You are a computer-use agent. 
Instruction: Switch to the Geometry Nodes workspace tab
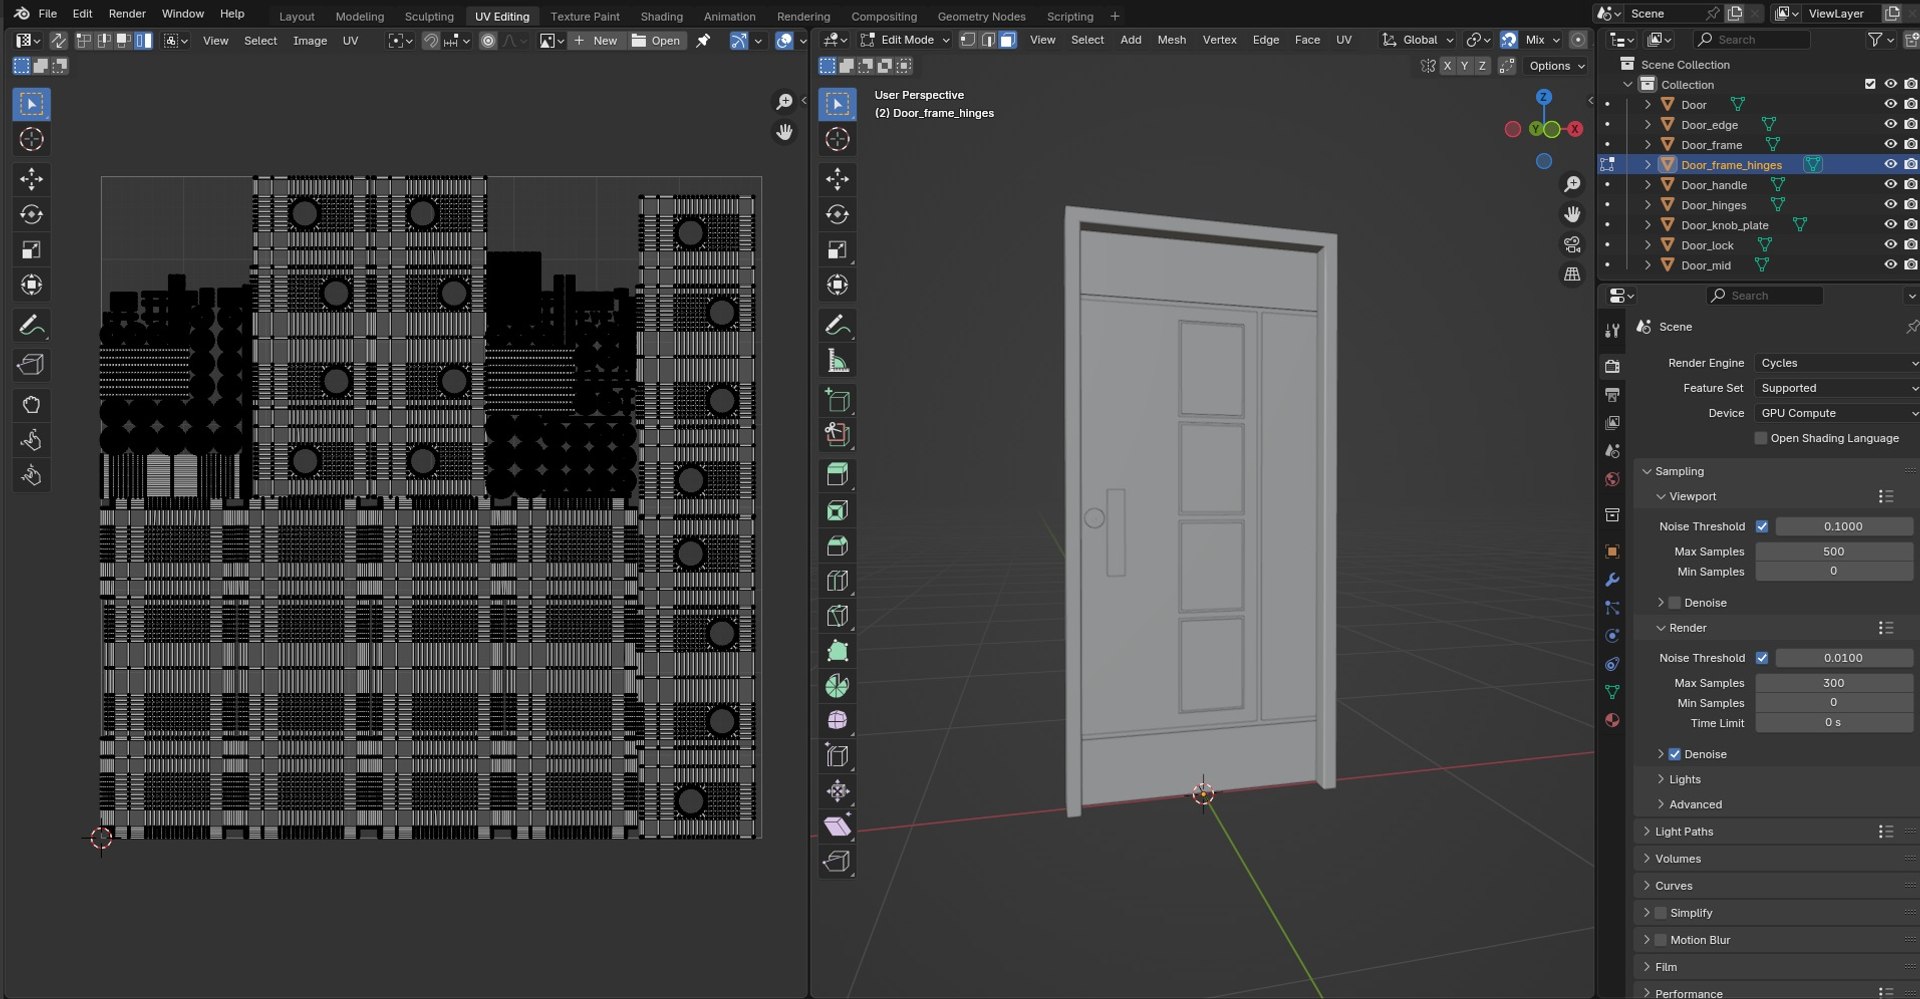pyautogui.click(x=981, y=16)
